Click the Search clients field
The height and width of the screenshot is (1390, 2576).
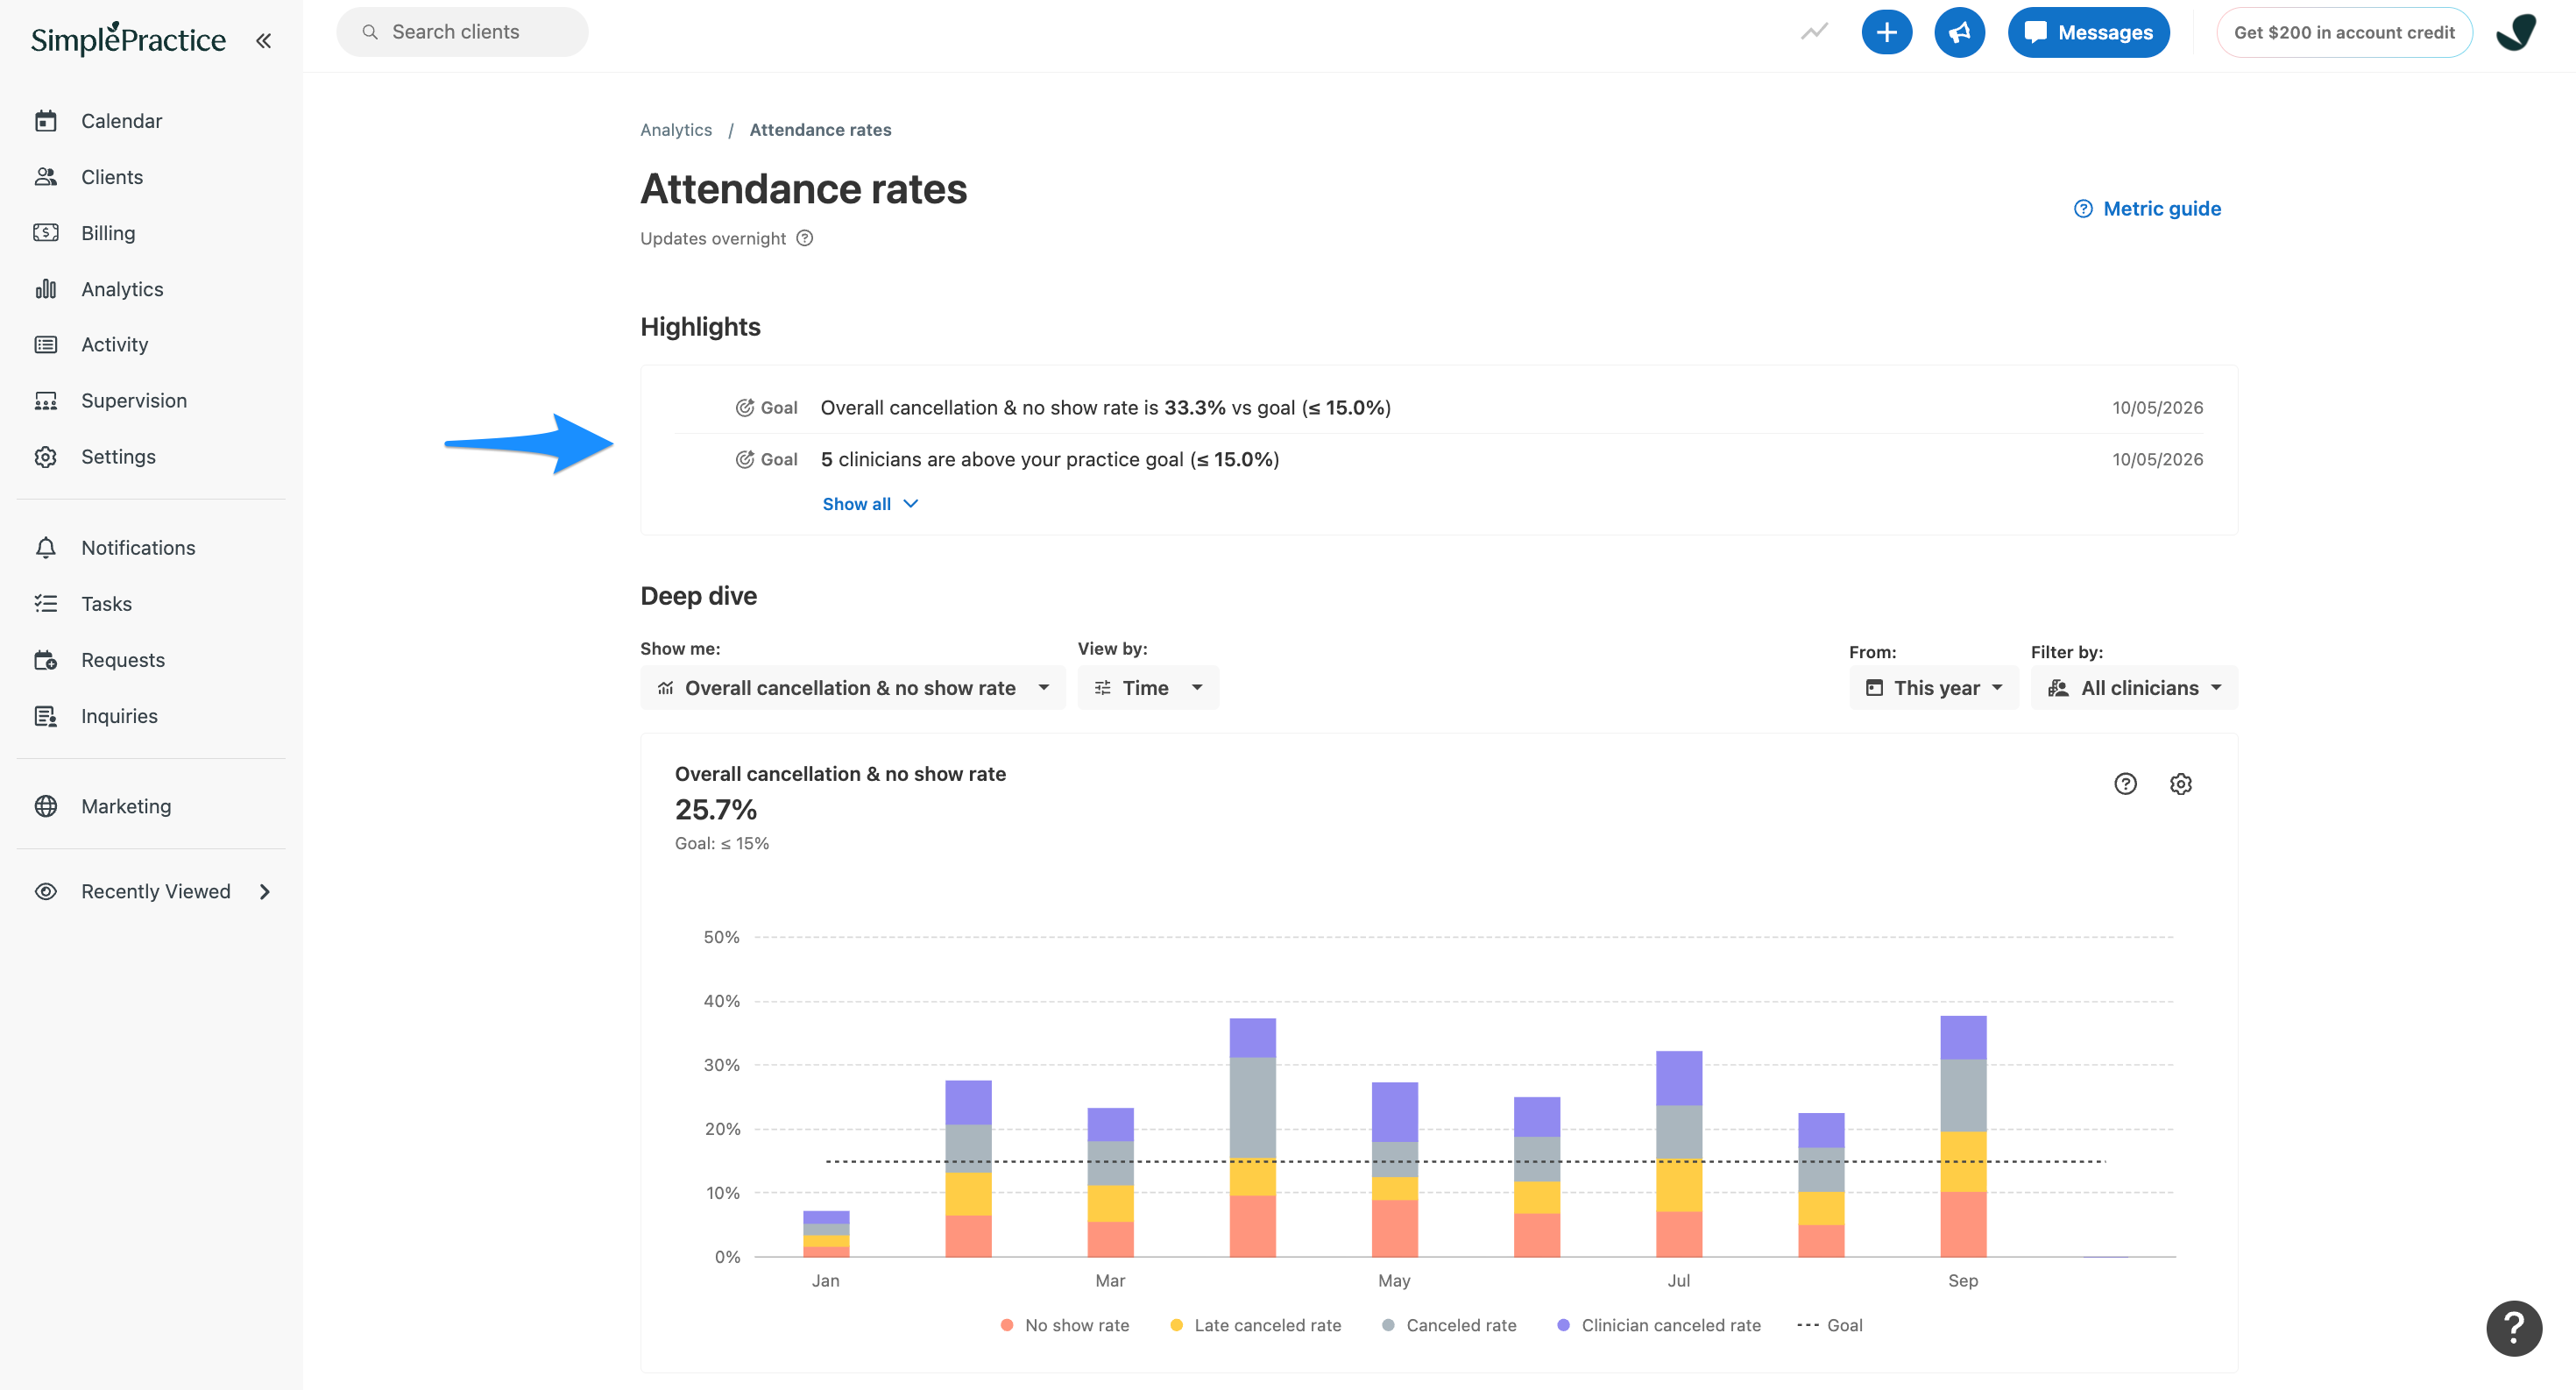[x=462, y=32]
